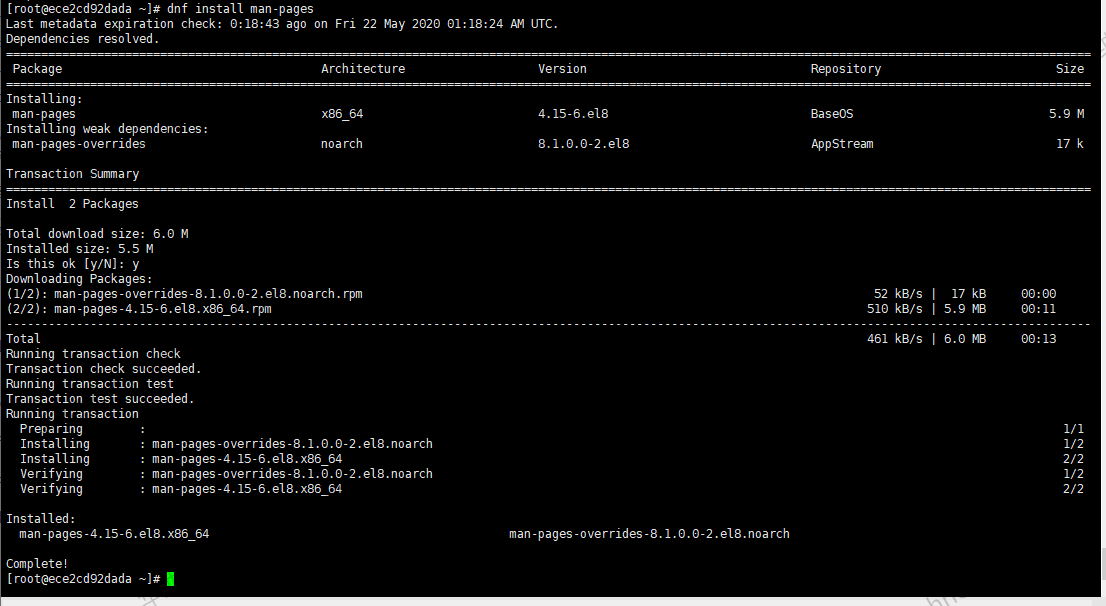The height and width of the screenshot is (606, 1106).
Task: Click the 'BaseOS' repository value
Action: pos(832,114)
